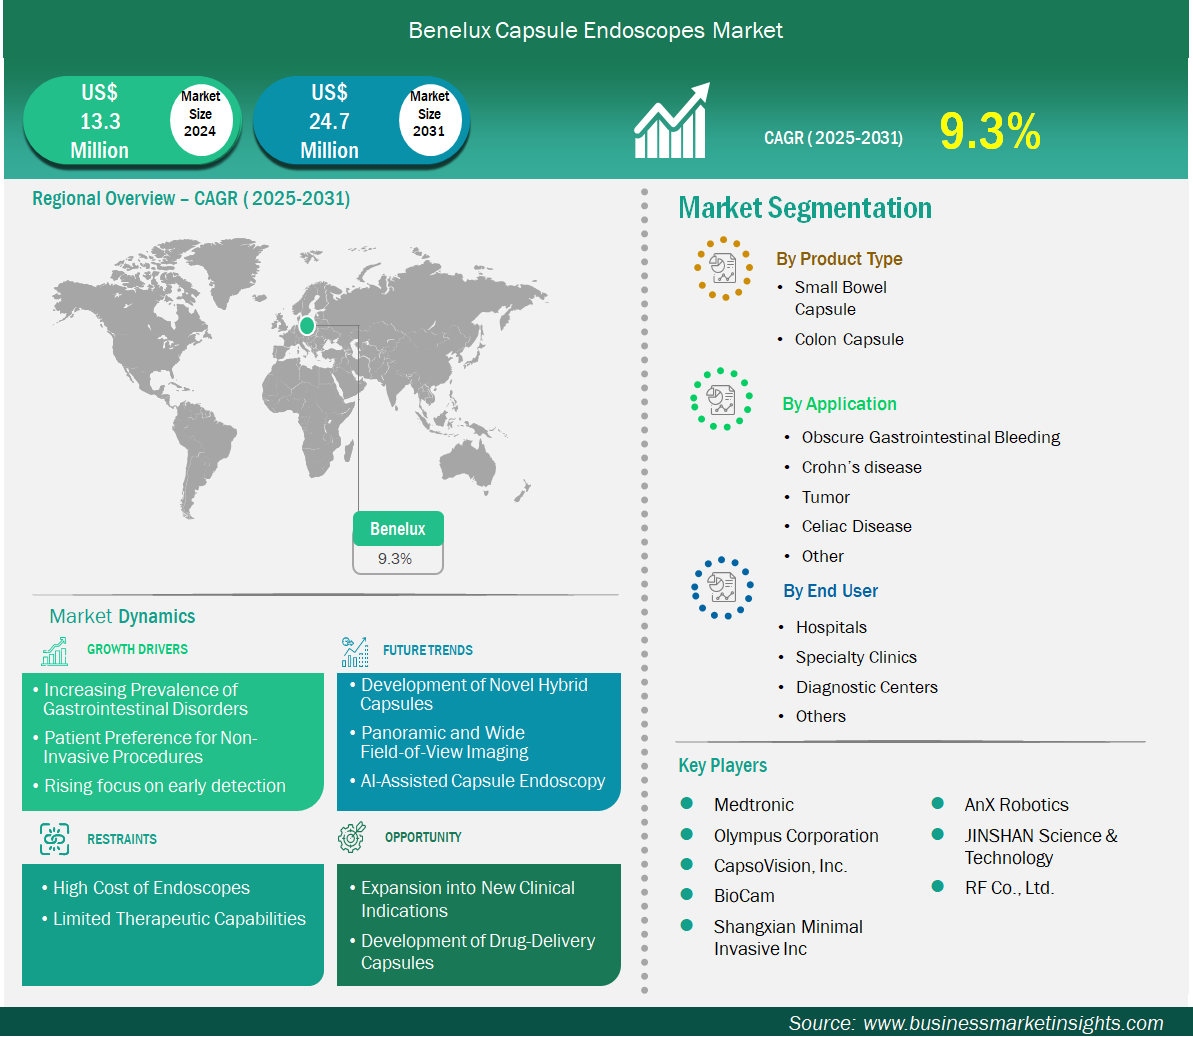Click the growth chart arrow icon
Viewport: 1193px width, 1037px height.
[x=671, y=122]
